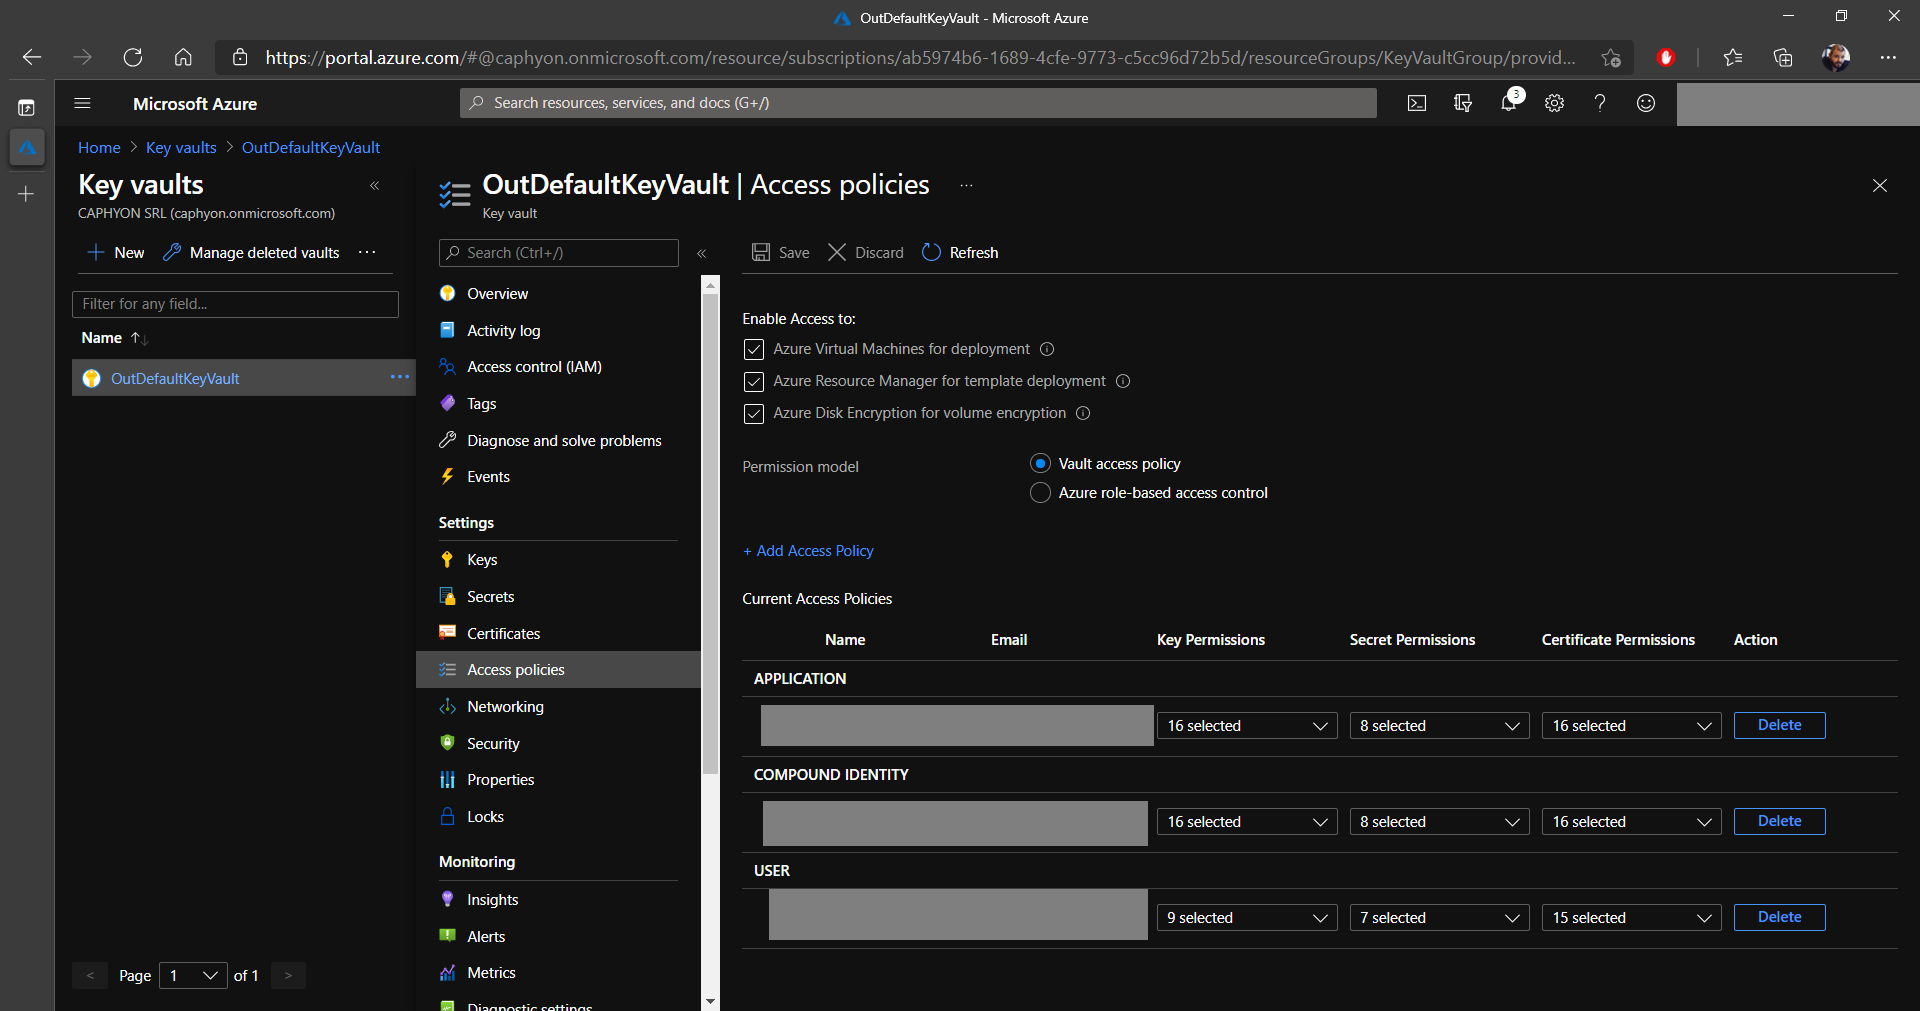Toggle Azure Resource Manager template deployment checkbox

click(x=754, y=381)
